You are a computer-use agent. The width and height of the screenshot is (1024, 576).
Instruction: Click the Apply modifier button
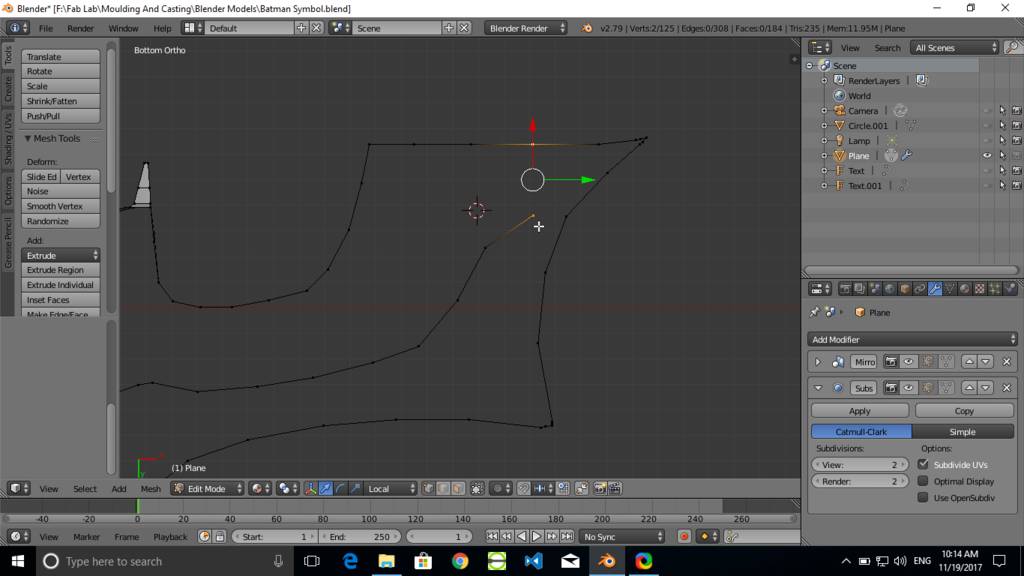tap(859, 411)
